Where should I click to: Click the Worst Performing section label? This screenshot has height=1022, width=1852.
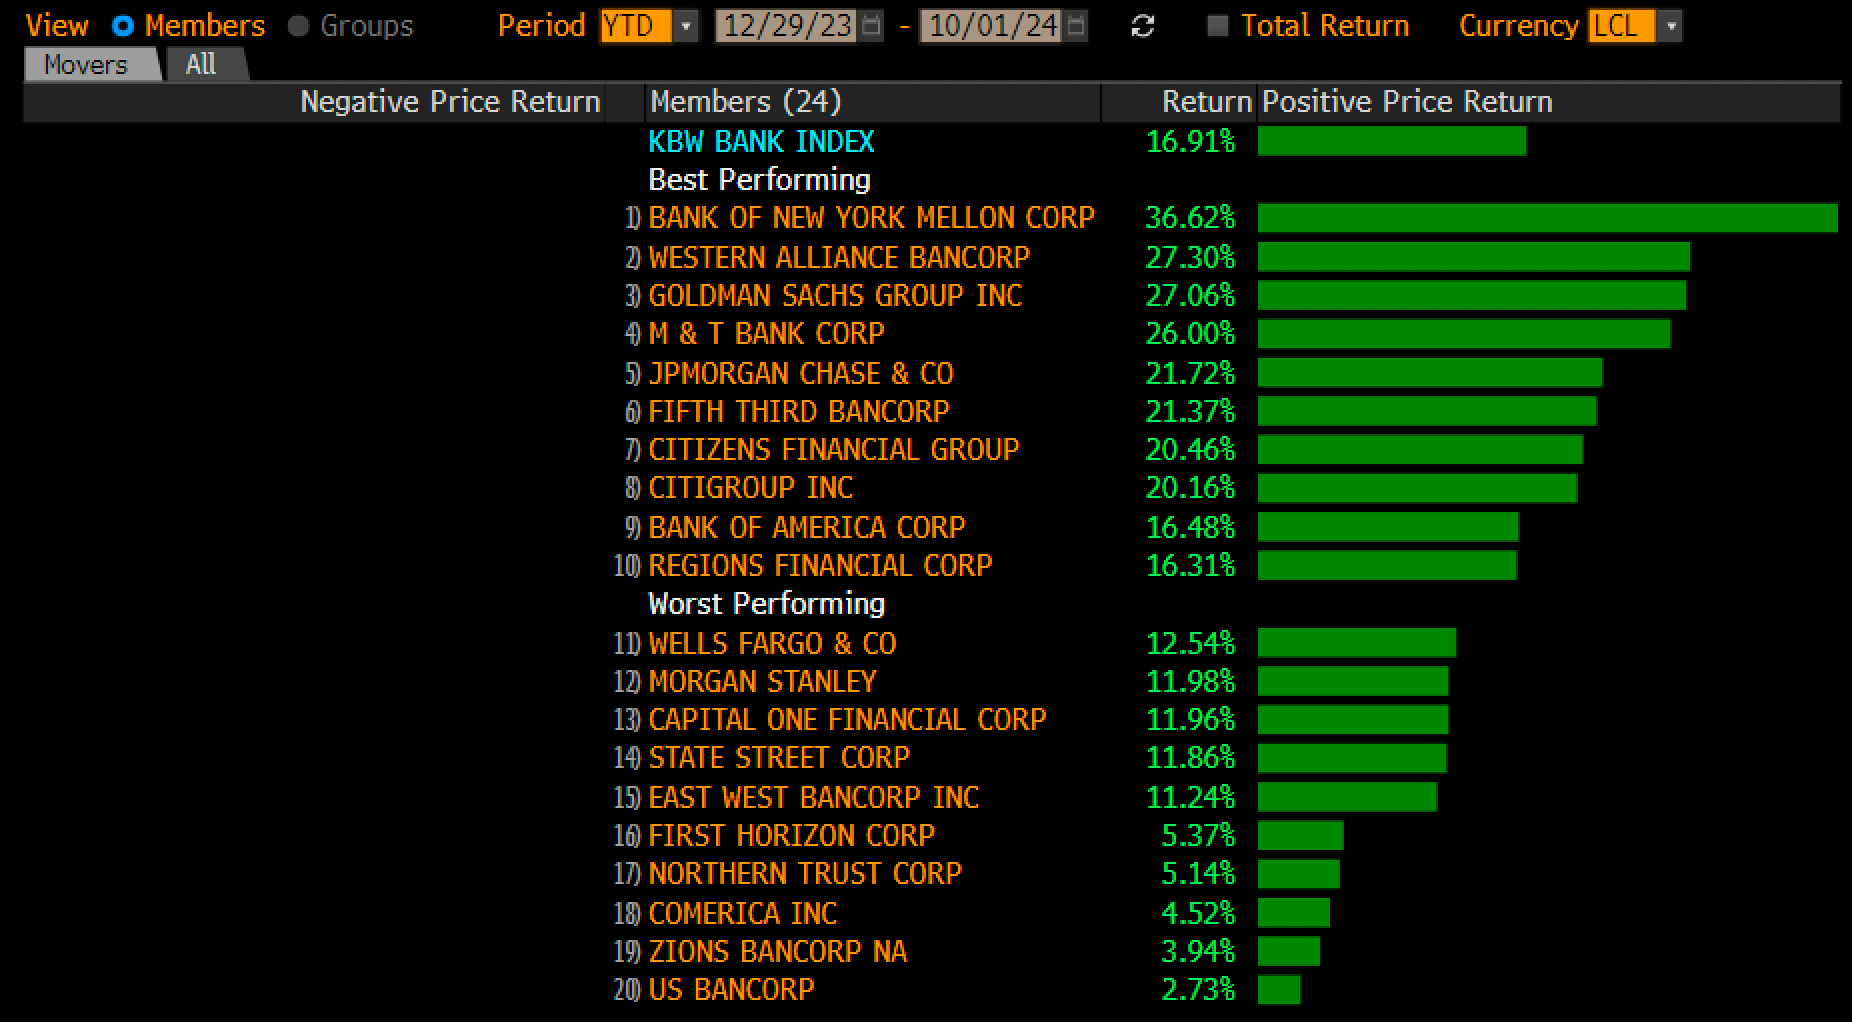pyautogui.click(x=766, y=604)
